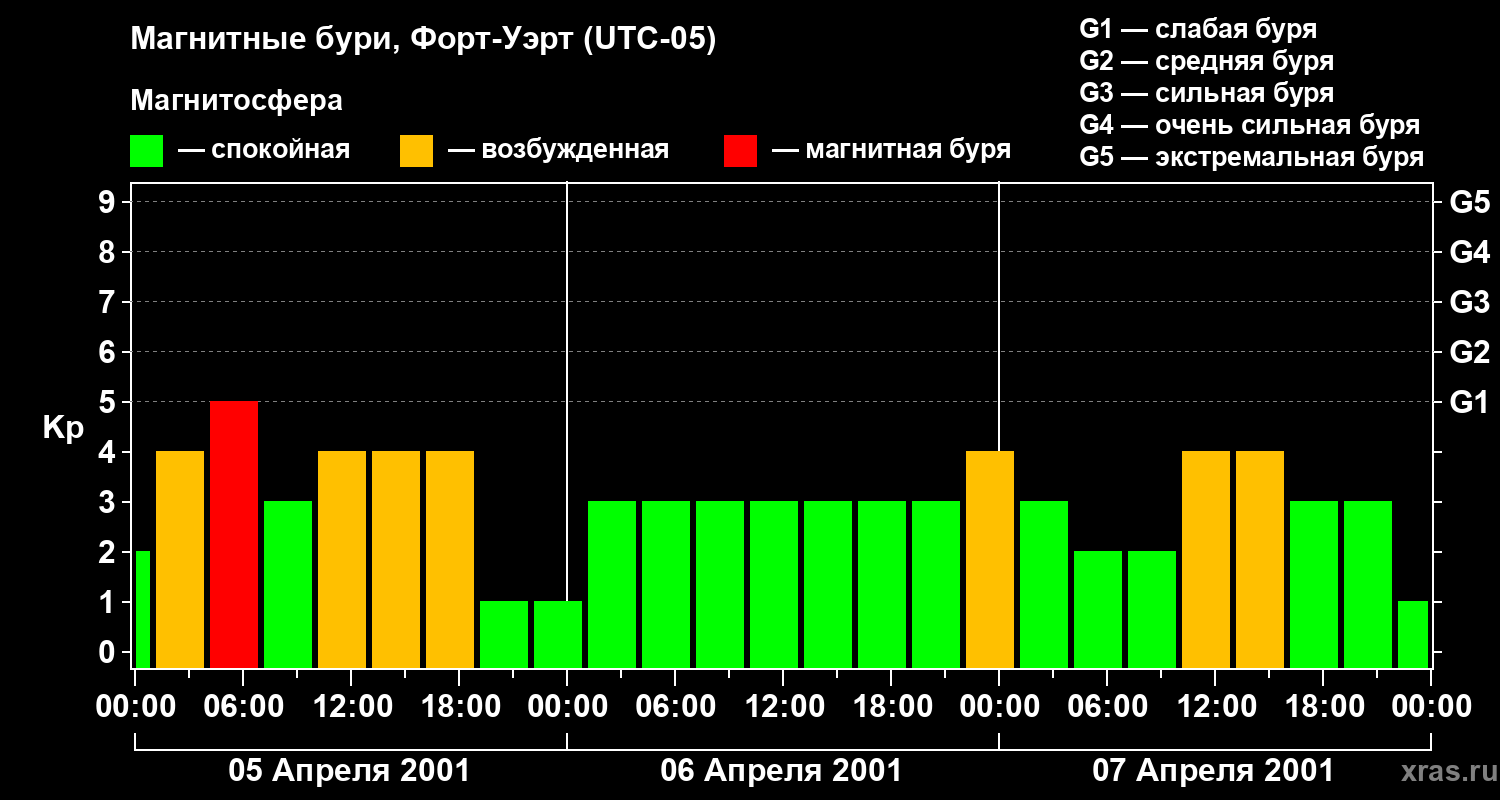Click the orange 'возбужденная' legend swatch
Image resolution: width=1500 pixels, height=800 pixels.
point(417,151)
